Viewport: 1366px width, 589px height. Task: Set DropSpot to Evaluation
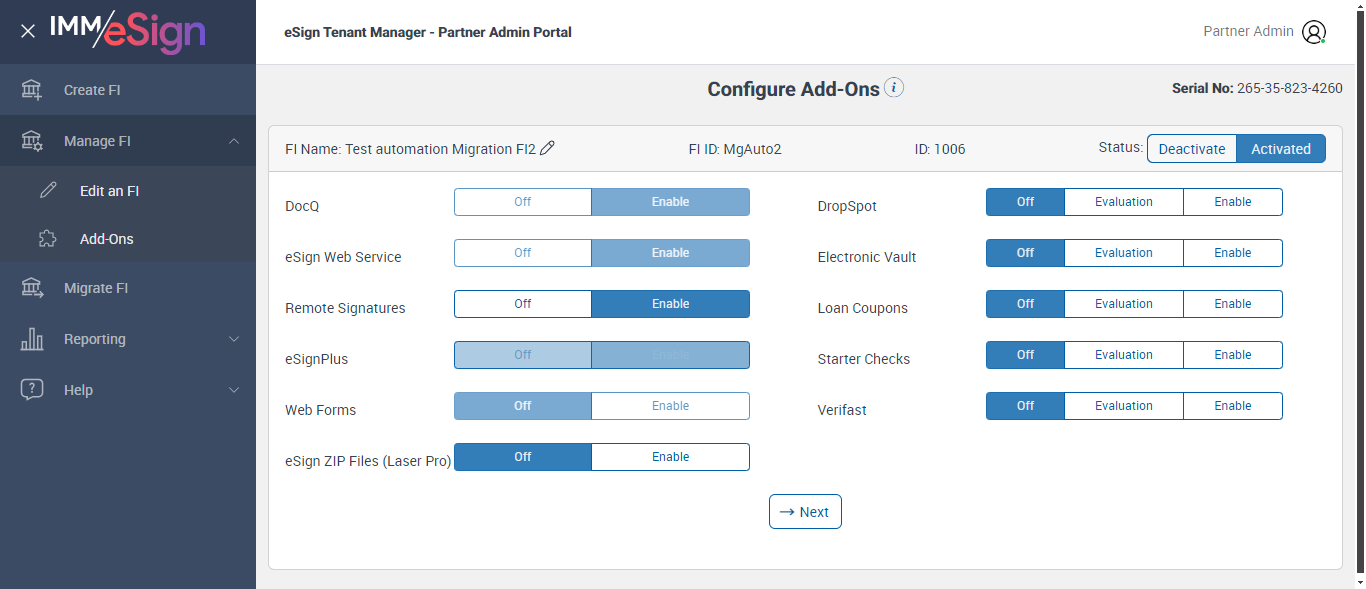[1123, 202]
